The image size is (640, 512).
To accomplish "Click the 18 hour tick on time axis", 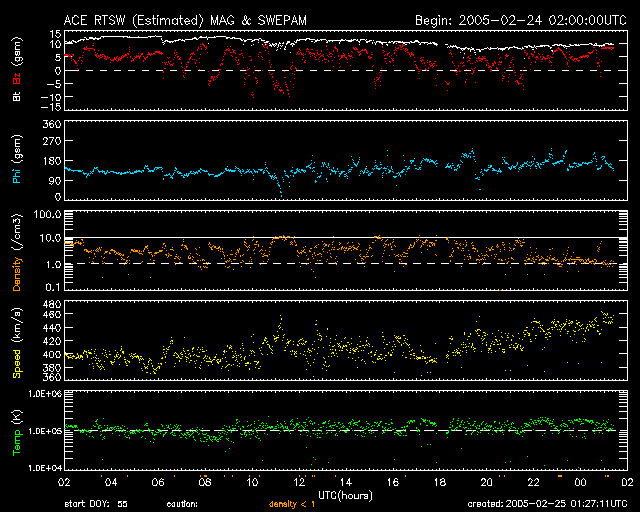I will 439,482.
